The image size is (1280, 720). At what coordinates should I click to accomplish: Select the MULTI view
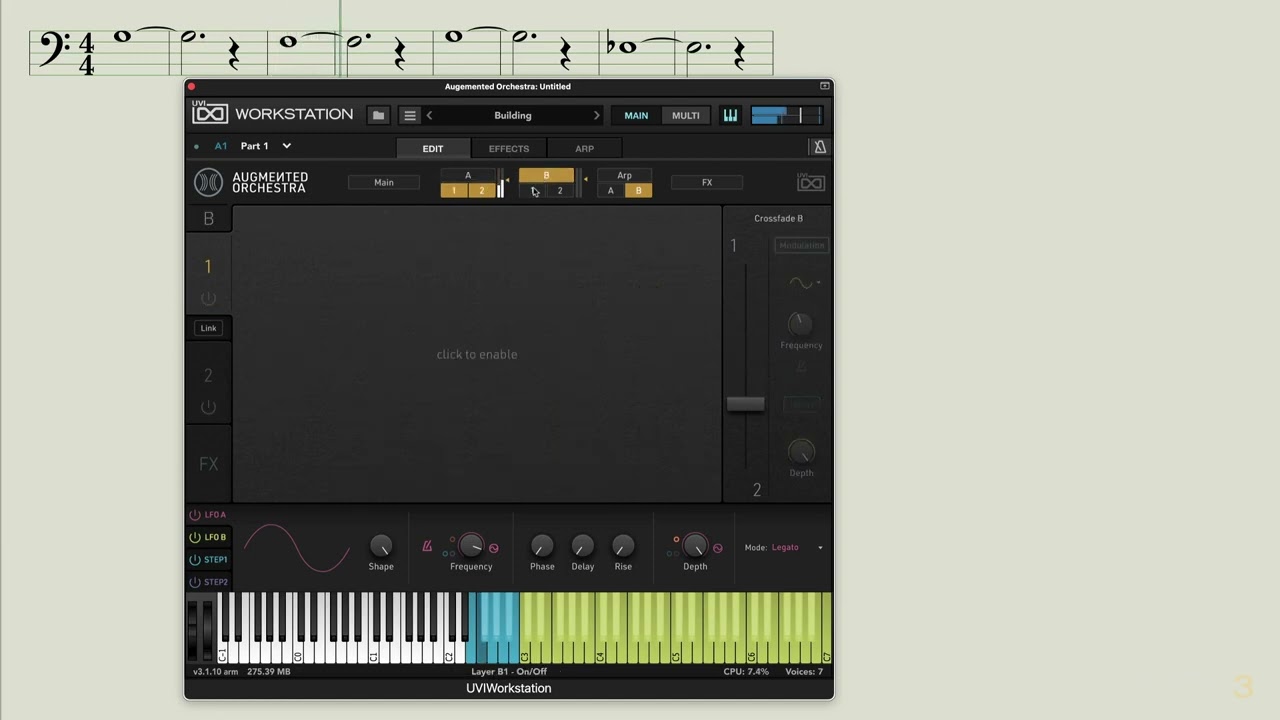coord(686,115)
